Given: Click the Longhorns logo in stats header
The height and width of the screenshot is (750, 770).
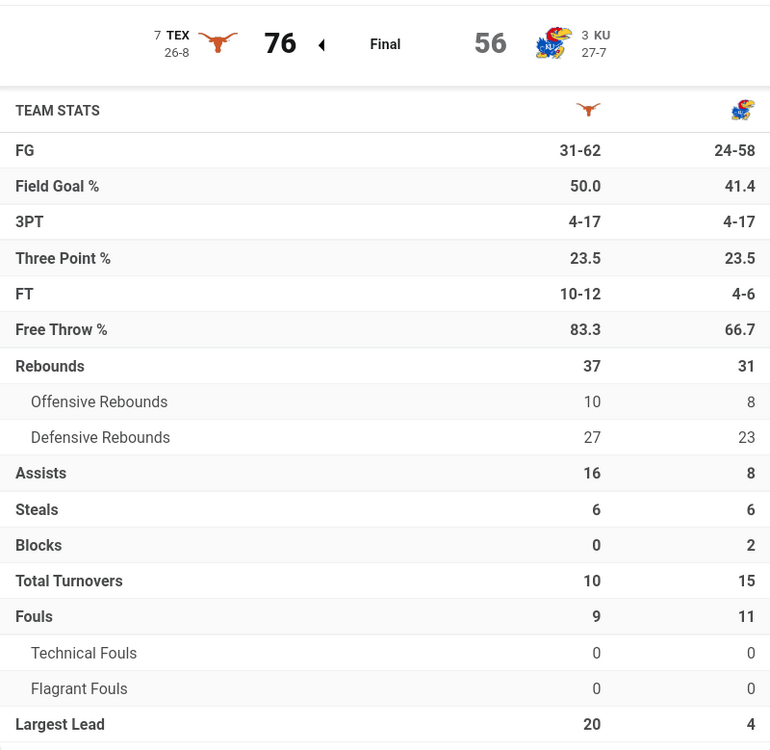Looking at the screenshot, I should coord(589,110).
